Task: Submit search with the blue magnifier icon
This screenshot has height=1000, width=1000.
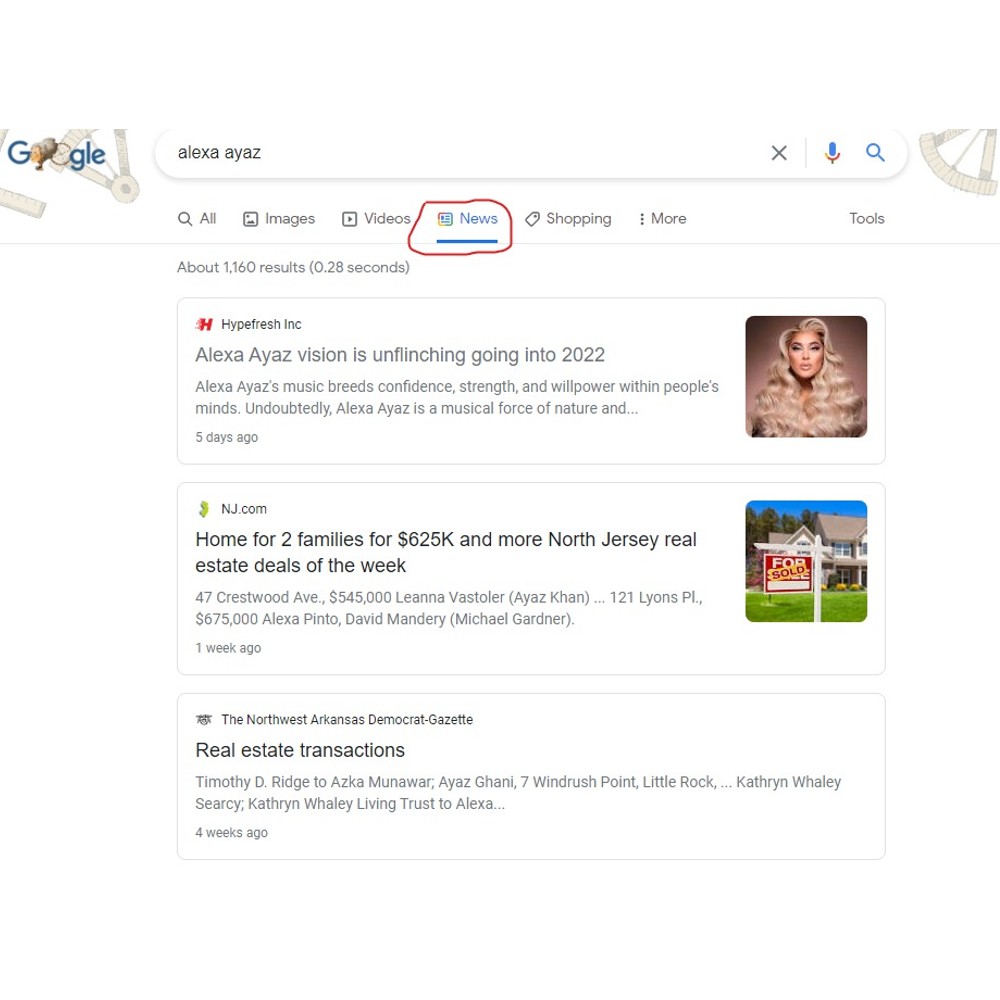Action: [x=875, y=152]
